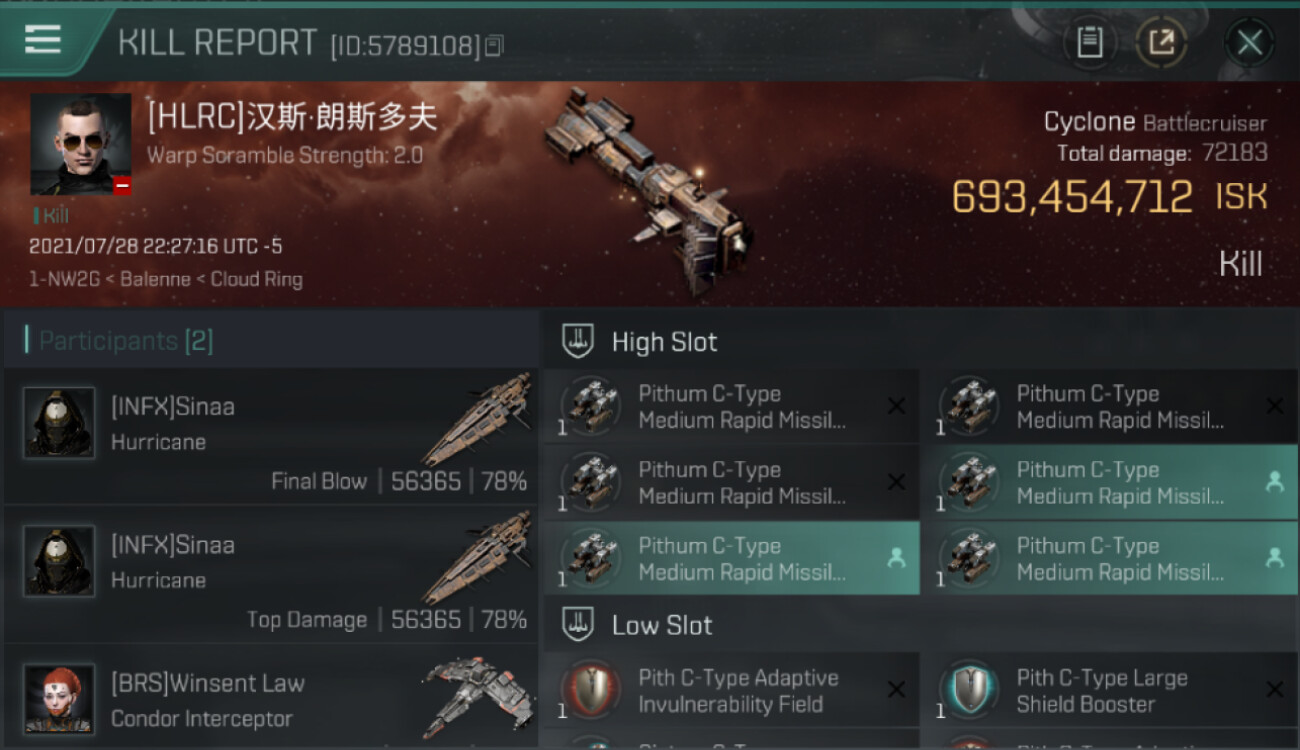
Task: Select the High Slot section icon
Action: 578,341
